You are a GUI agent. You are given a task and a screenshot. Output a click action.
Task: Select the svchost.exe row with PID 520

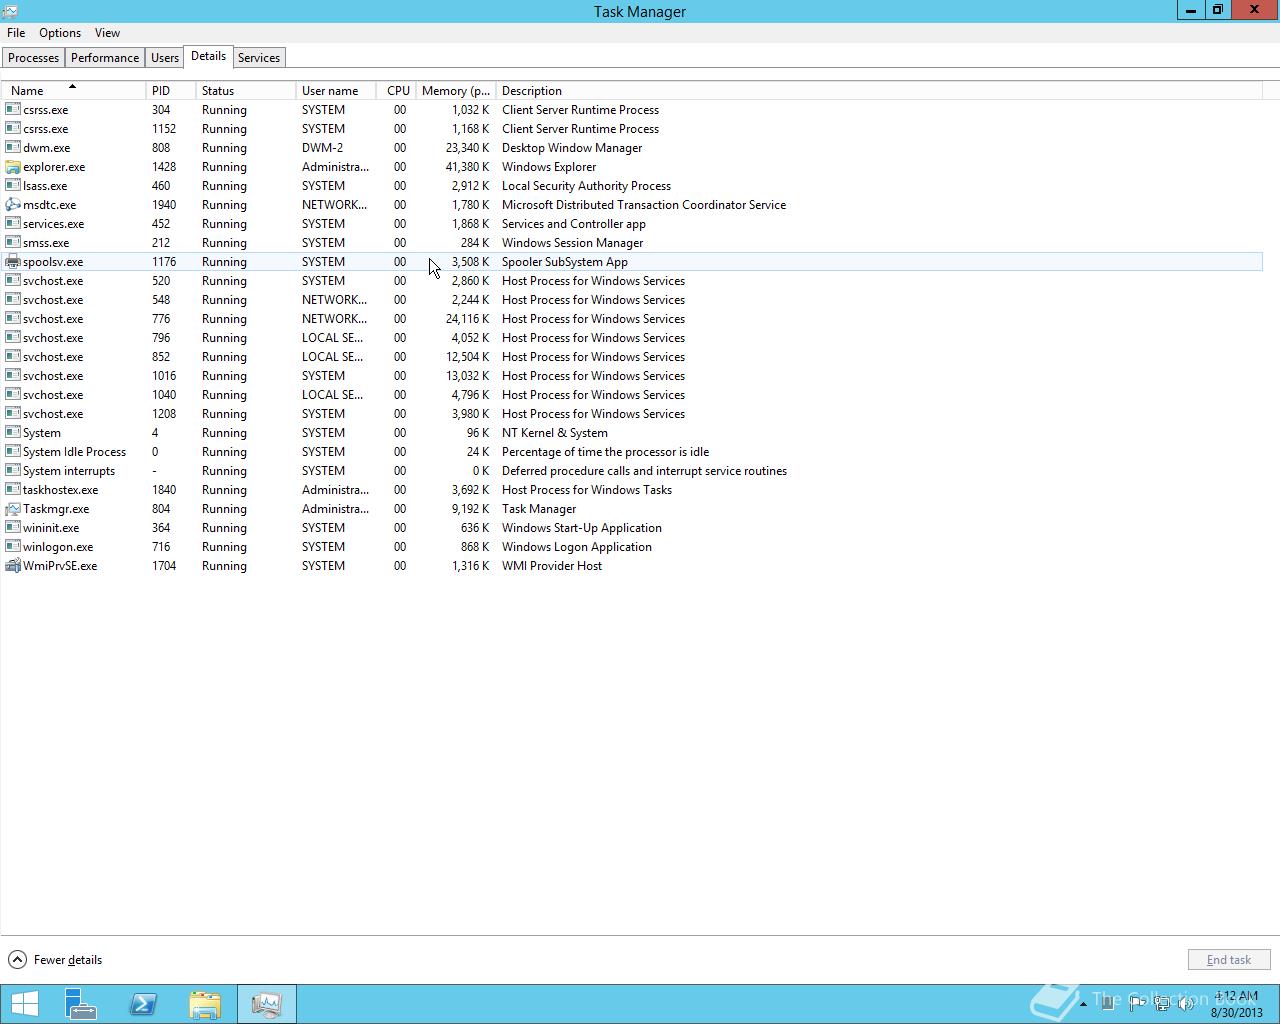(x=633, y=281)
